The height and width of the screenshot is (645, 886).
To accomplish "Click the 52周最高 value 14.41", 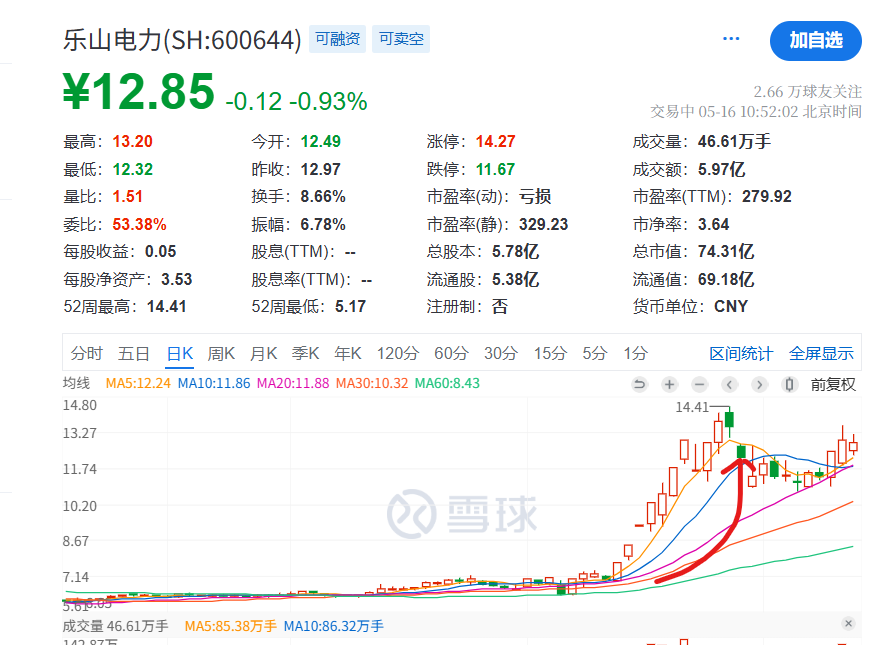I will [167, 306].
